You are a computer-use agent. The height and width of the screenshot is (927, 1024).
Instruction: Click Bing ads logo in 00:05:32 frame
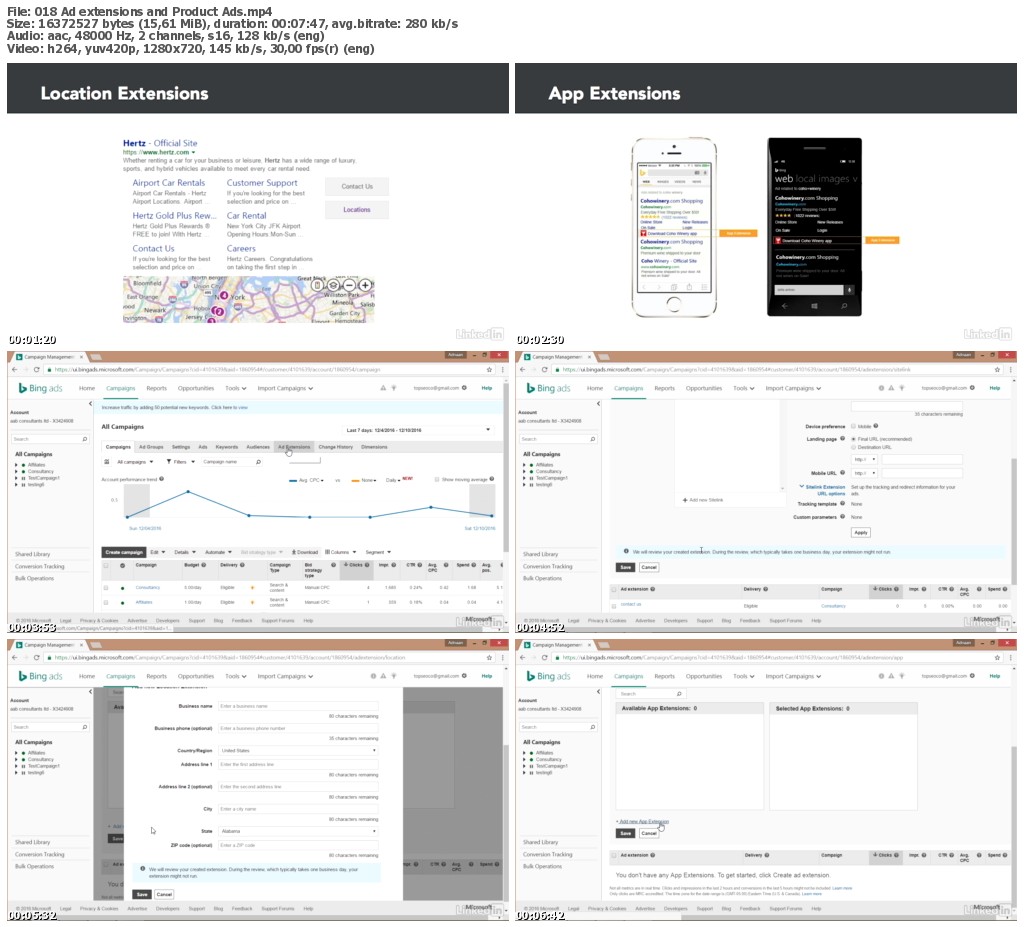40,676
